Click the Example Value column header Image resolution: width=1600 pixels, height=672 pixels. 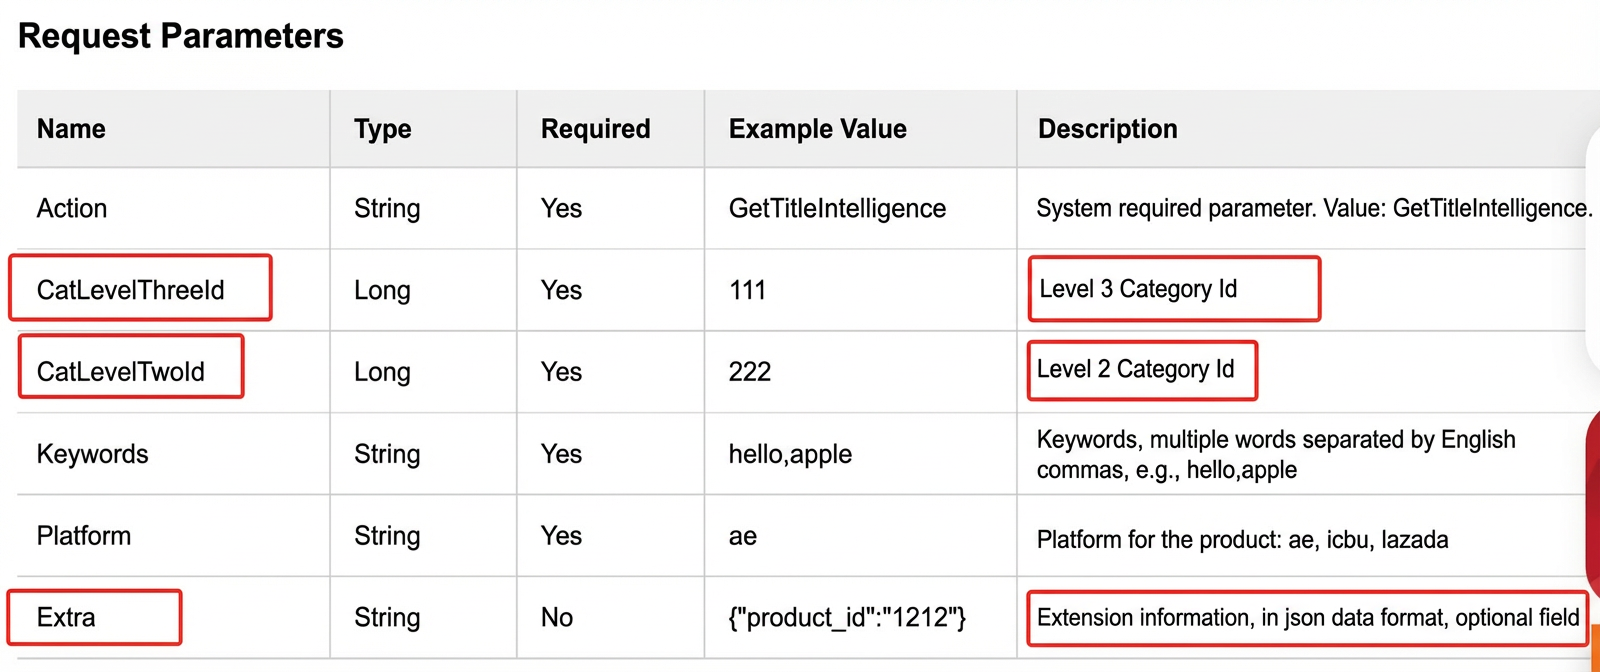(x=817, y=129)
